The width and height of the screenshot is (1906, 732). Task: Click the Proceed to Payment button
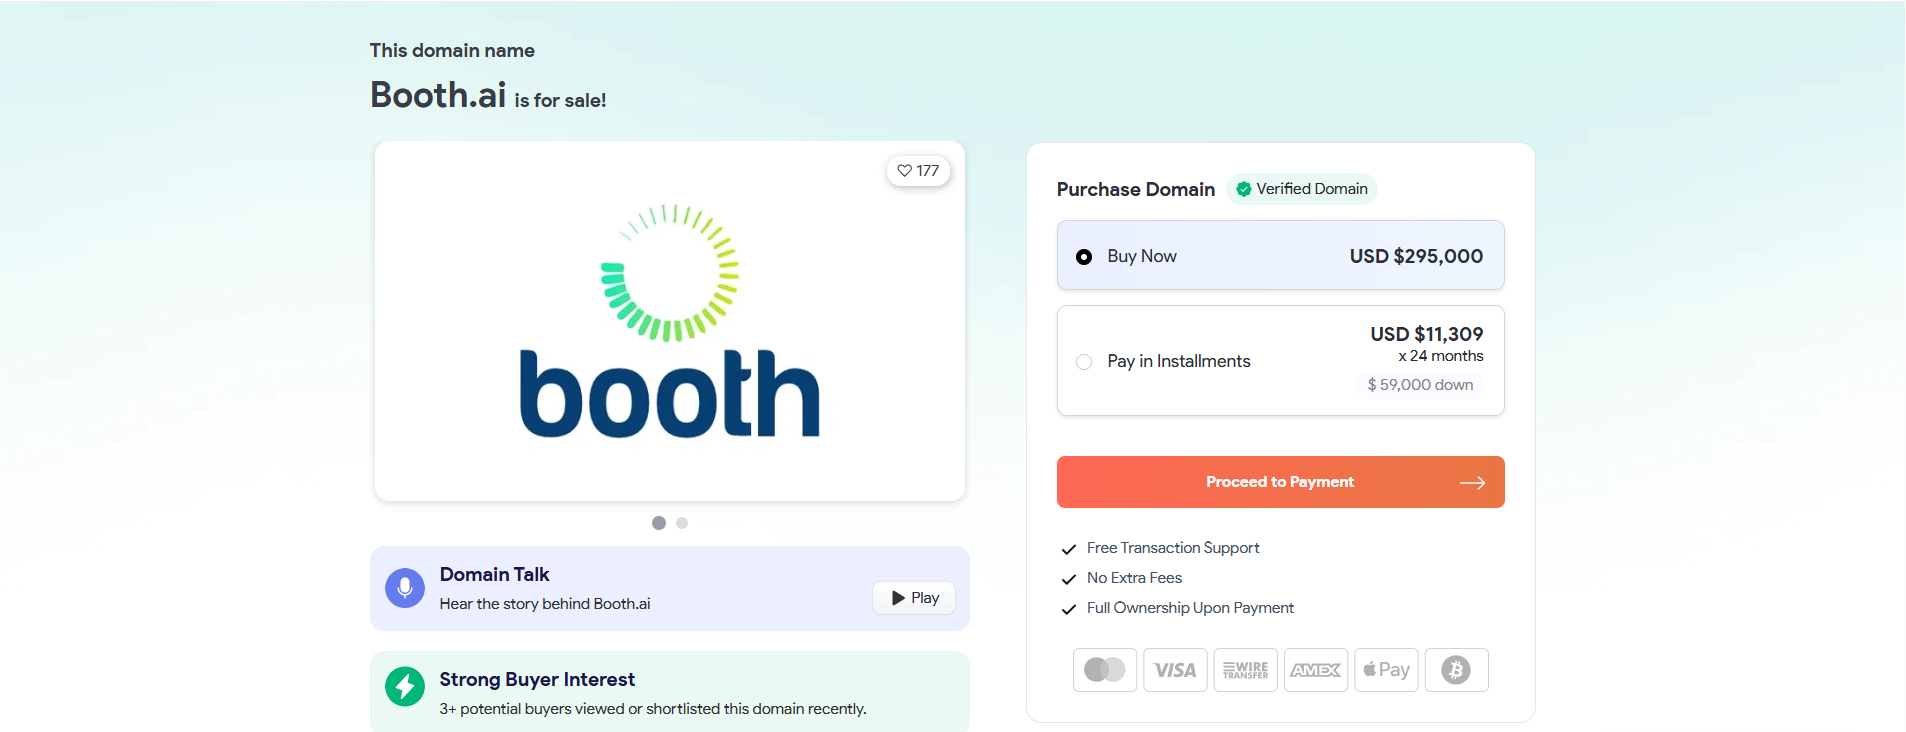(1280, 482)
